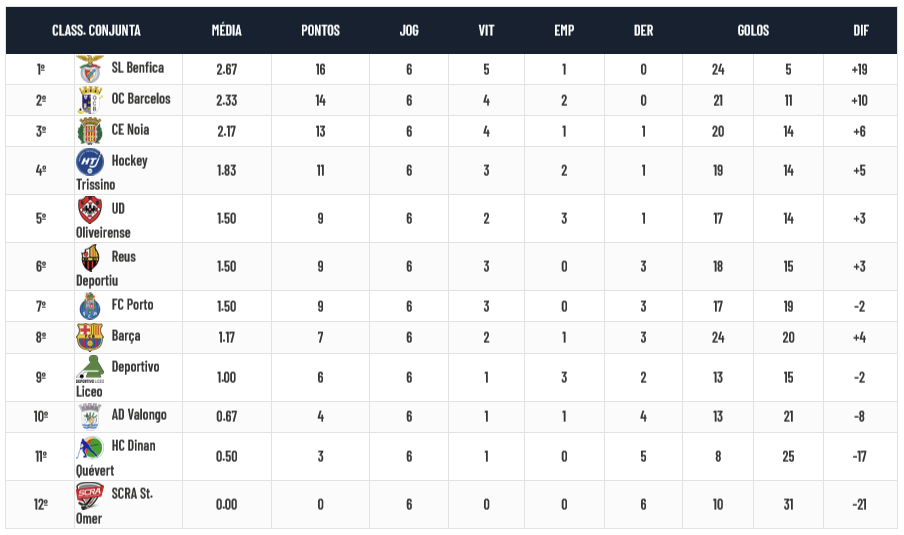
Task: Click the SL Benfica eagle crest
Action: (90, 69)
